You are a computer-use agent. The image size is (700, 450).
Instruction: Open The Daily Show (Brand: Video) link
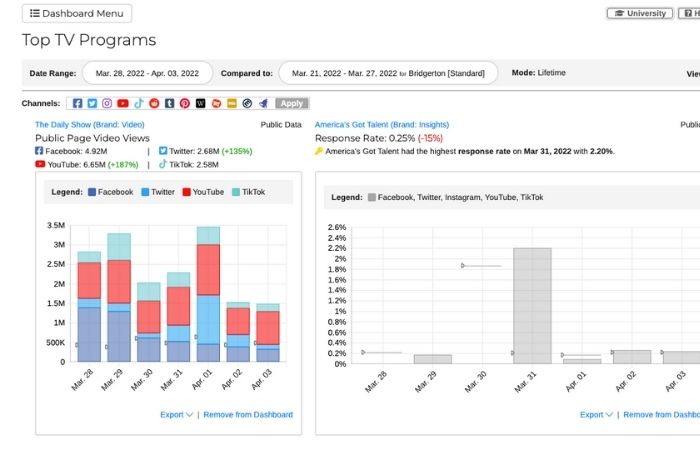pos(90,125)
